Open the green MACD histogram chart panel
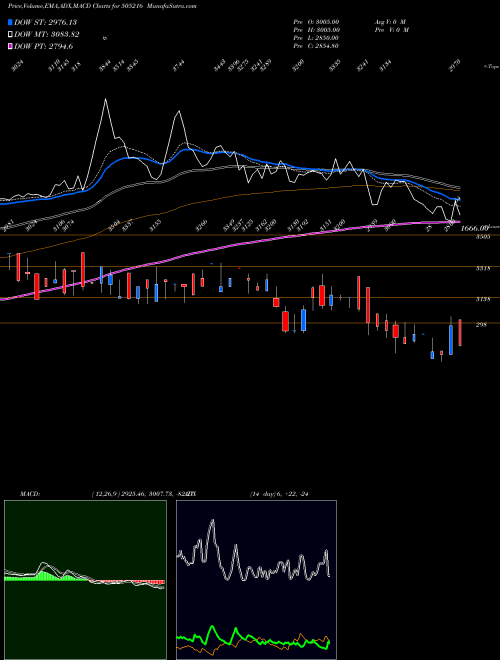The image size is (500, 660). coord(85,580)
